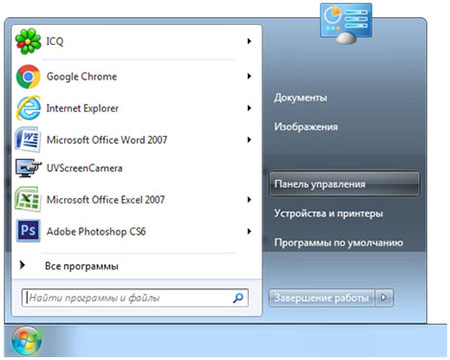
Task: Click the Control Panel picture at top
Action: coord(346,23)
